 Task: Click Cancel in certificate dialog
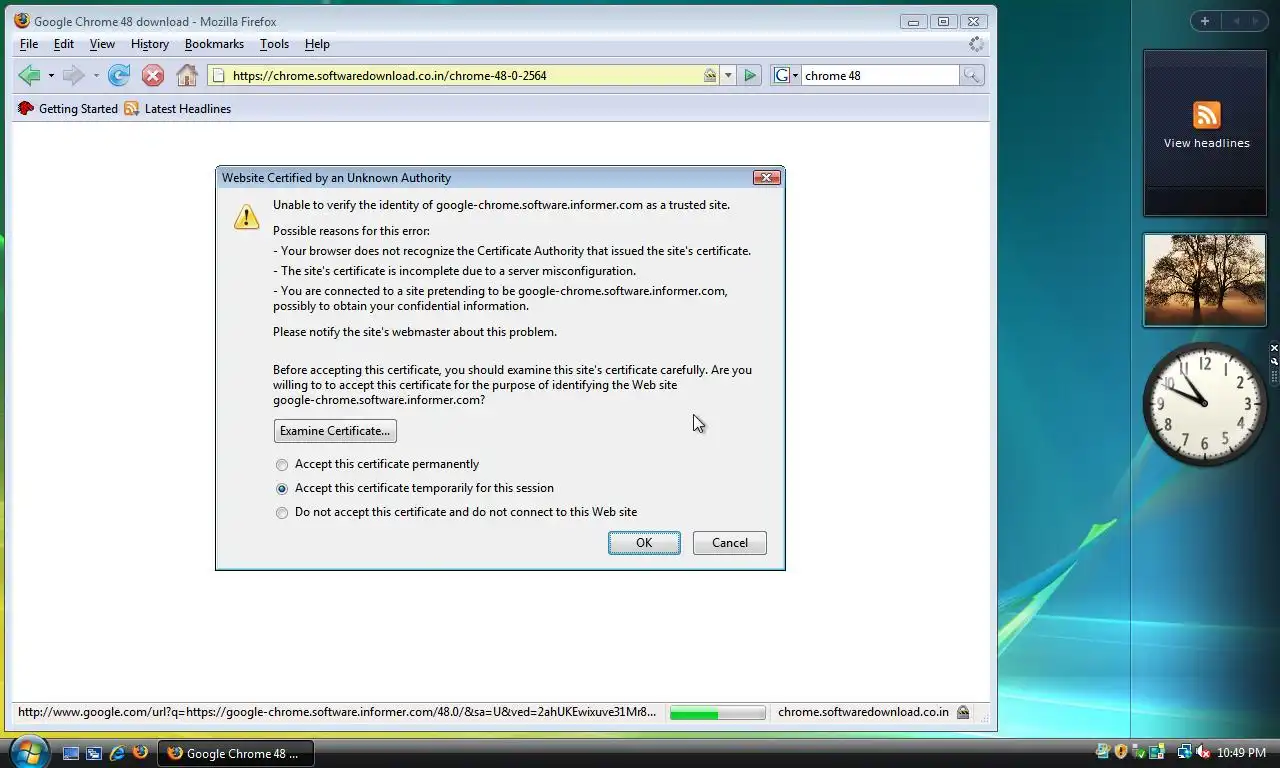[730, 543]
